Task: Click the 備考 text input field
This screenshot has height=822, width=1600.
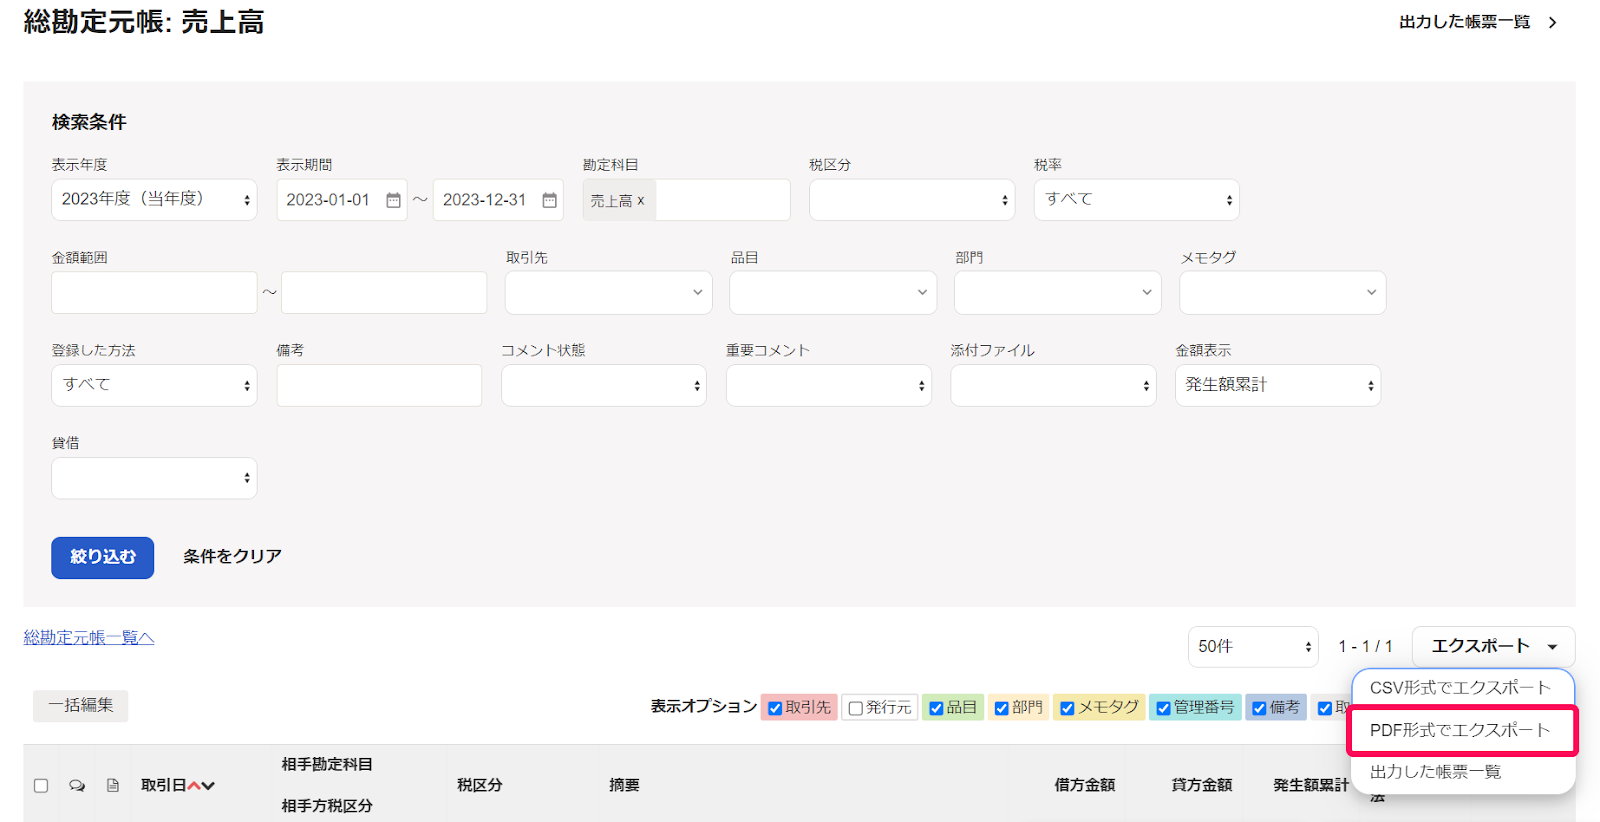Action: 379,385
